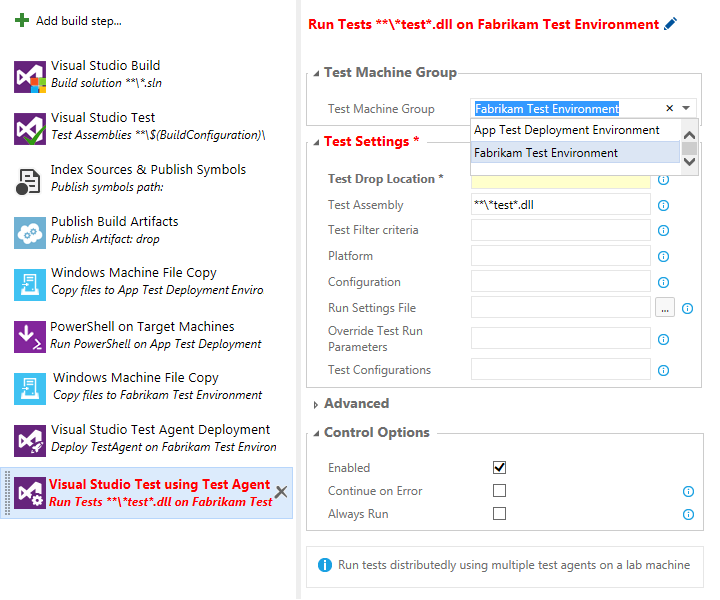Viewport: 720px width, 600px height.
Task: Show info for Always Run option
Action: coord(688,515)
